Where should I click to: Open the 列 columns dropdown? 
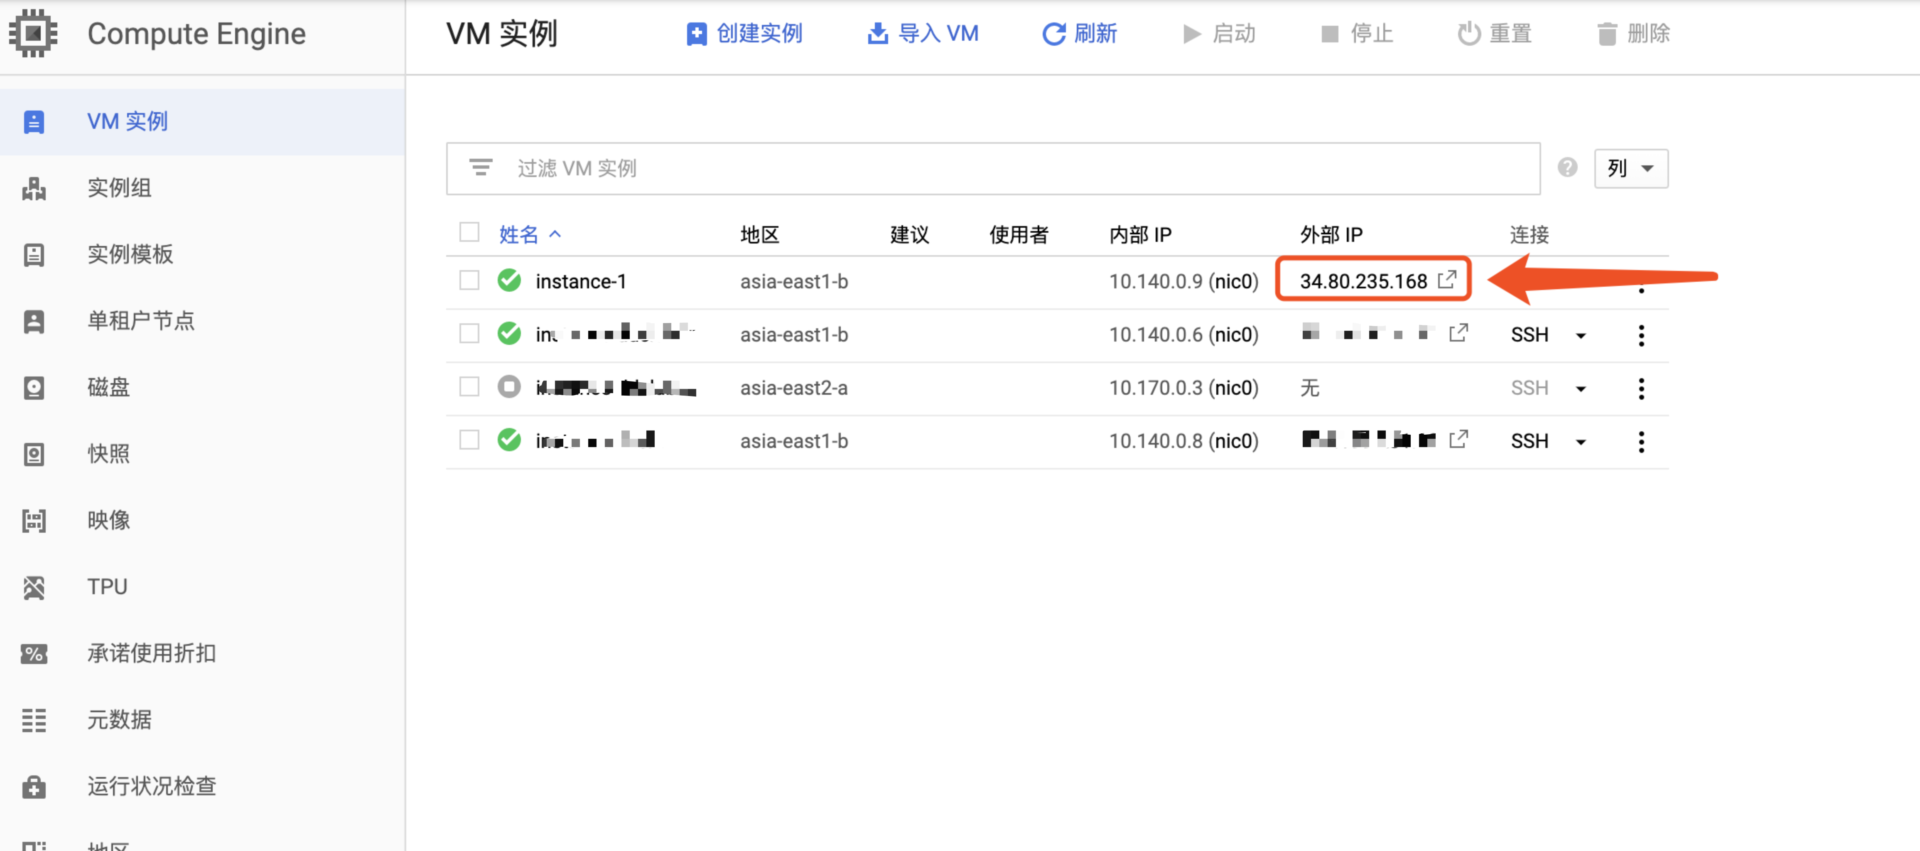[x=1631, y=168]
